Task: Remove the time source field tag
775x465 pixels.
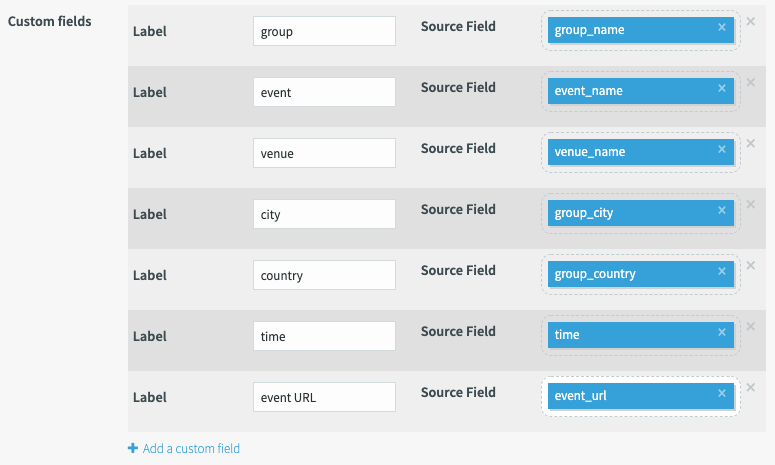Action: (722, 332)
